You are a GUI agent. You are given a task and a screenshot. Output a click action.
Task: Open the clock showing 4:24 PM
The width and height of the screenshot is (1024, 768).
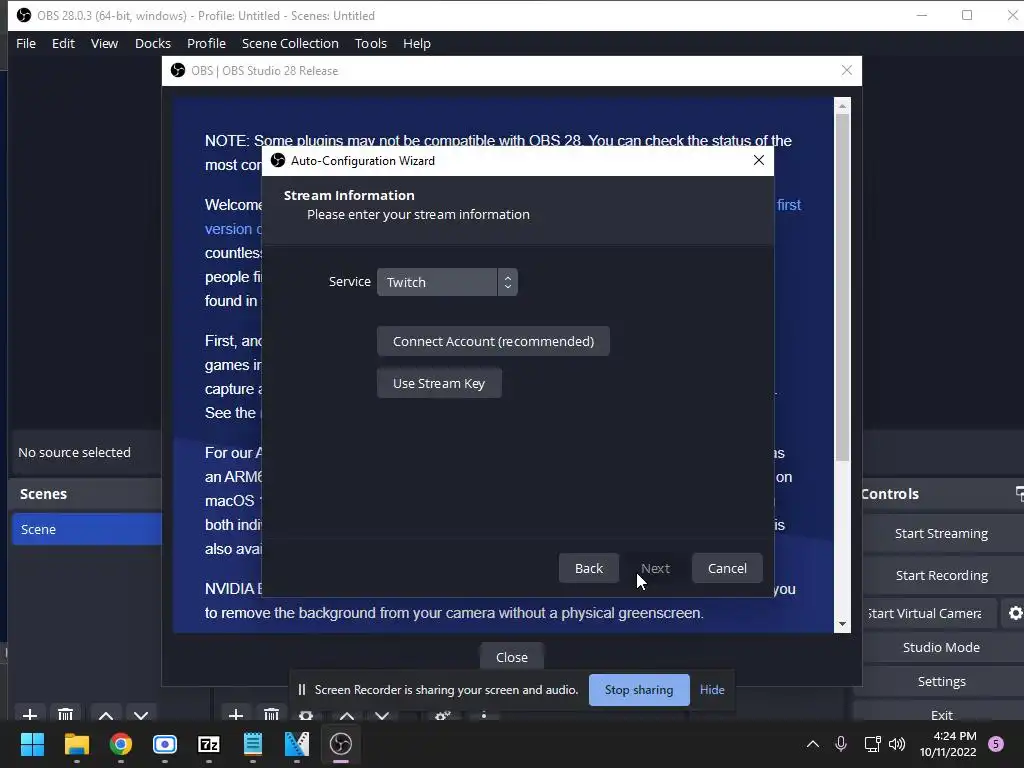[948, 744]
